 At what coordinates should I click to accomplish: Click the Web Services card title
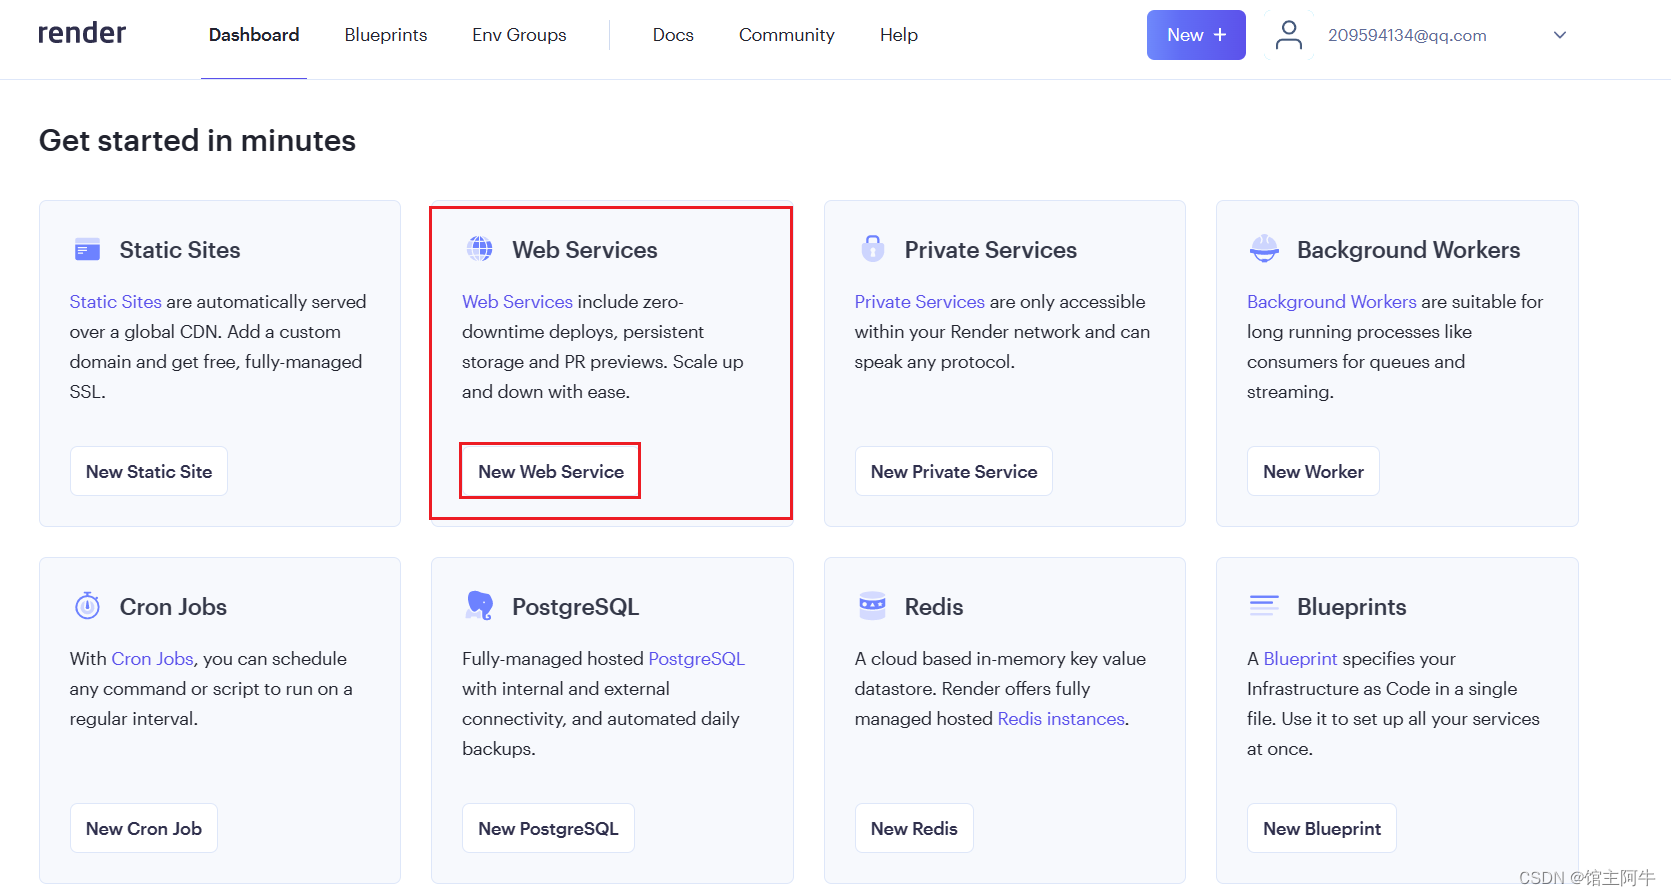click(585, 249)
